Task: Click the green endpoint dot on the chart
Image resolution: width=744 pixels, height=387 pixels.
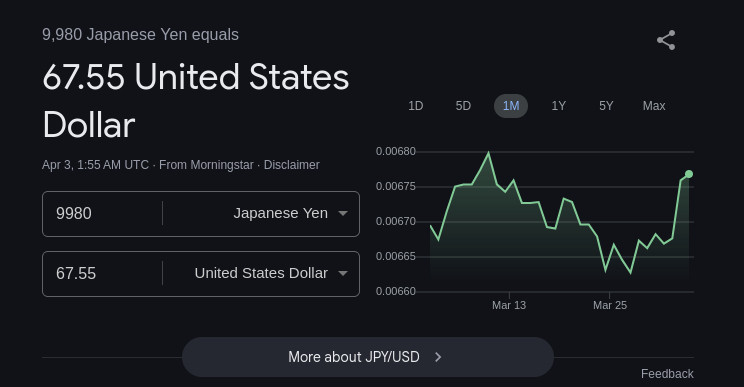Action: (689, 174)
